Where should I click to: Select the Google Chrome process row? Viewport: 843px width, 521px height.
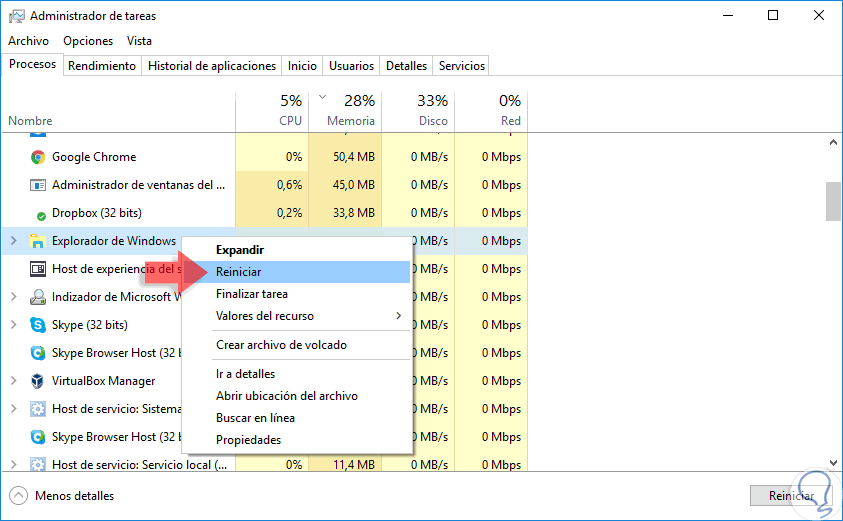coord(265,157)
